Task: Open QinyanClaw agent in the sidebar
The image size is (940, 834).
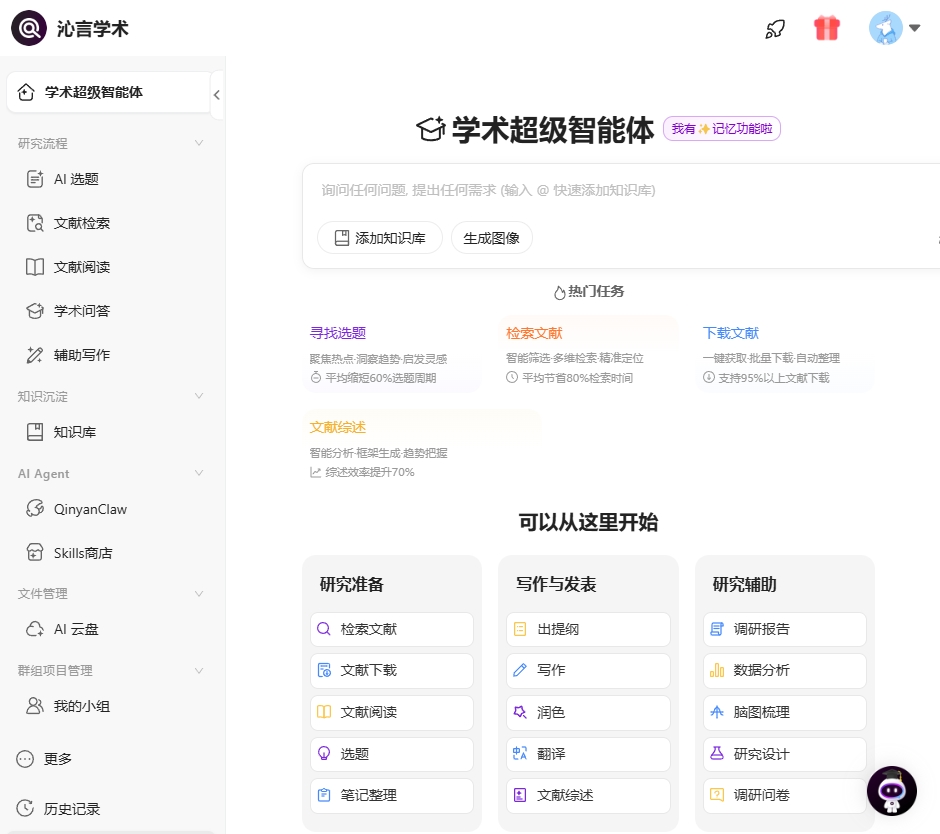Action: (x=89, y=509)
